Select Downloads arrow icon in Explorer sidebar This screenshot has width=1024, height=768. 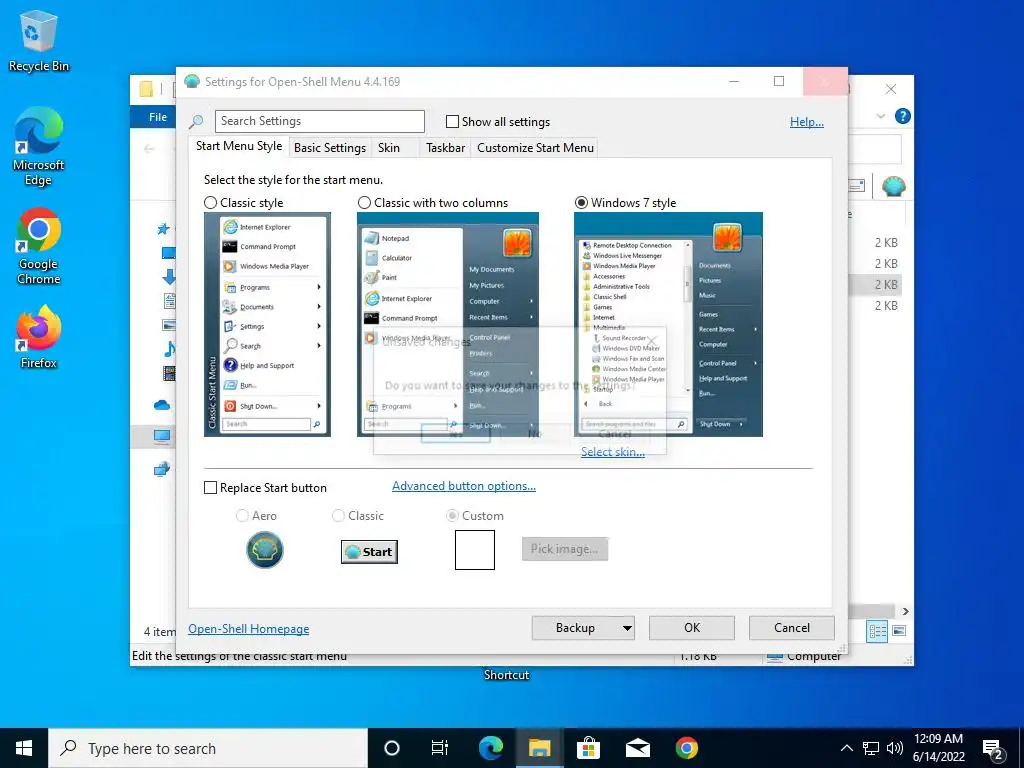coord(168,277)
